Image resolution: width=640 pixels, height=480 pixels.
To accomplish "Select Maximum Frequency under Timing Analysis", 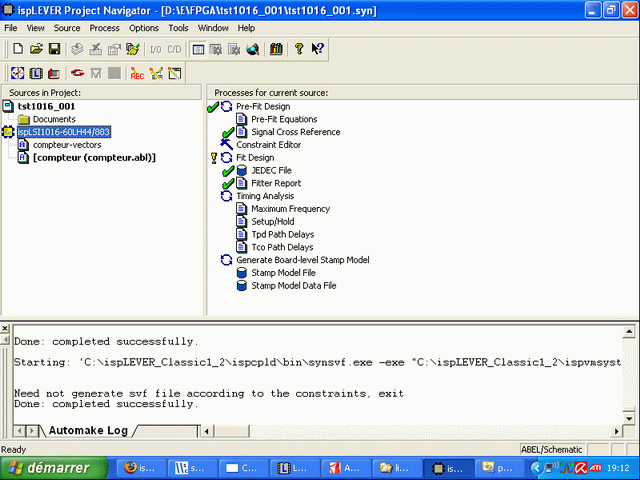I will tap(291, 209).
